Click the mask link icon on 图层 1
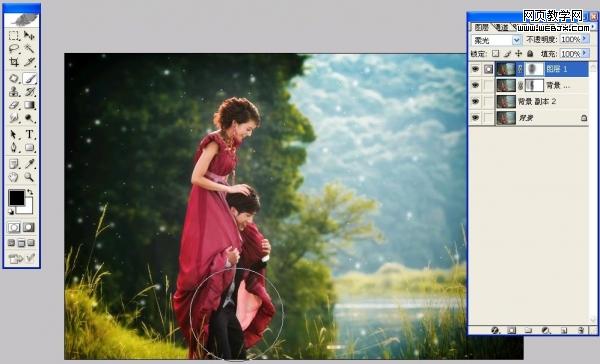This screenshot has width=600, height=364. 520,69
